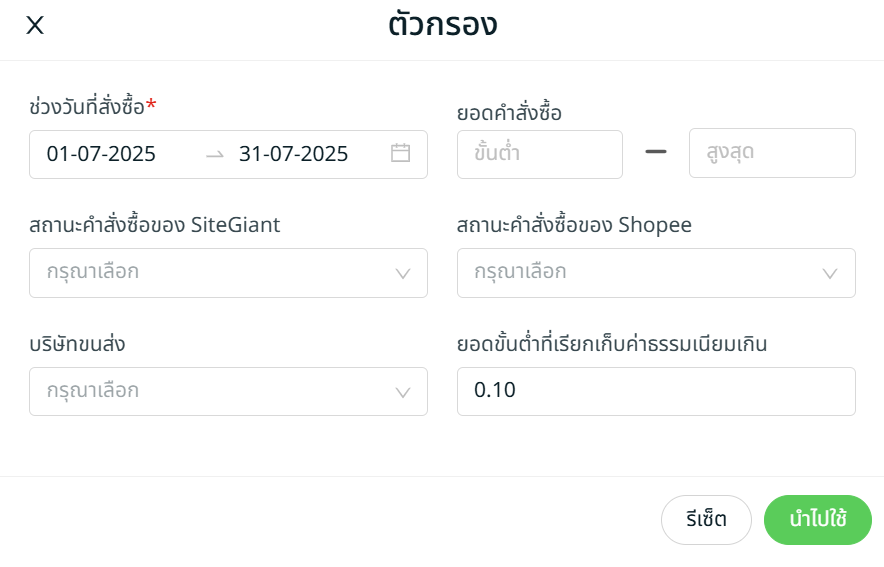Click the Shopee status dropdown chevron
This screenshot has height=567, width=884.
point(831,273)
